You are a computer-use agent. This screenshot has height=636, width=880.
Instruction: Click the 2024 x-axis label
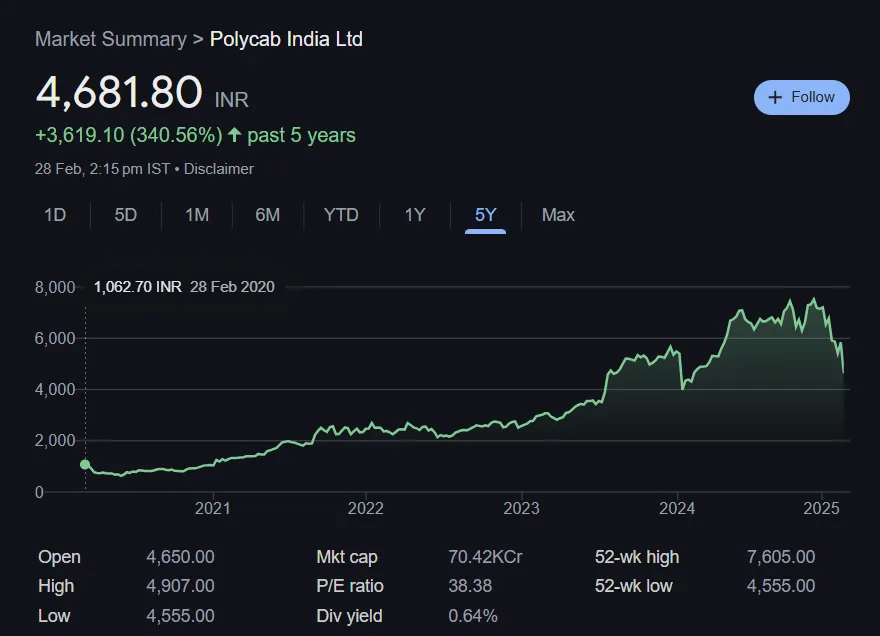pyautogui.click(x=677, y=509)
